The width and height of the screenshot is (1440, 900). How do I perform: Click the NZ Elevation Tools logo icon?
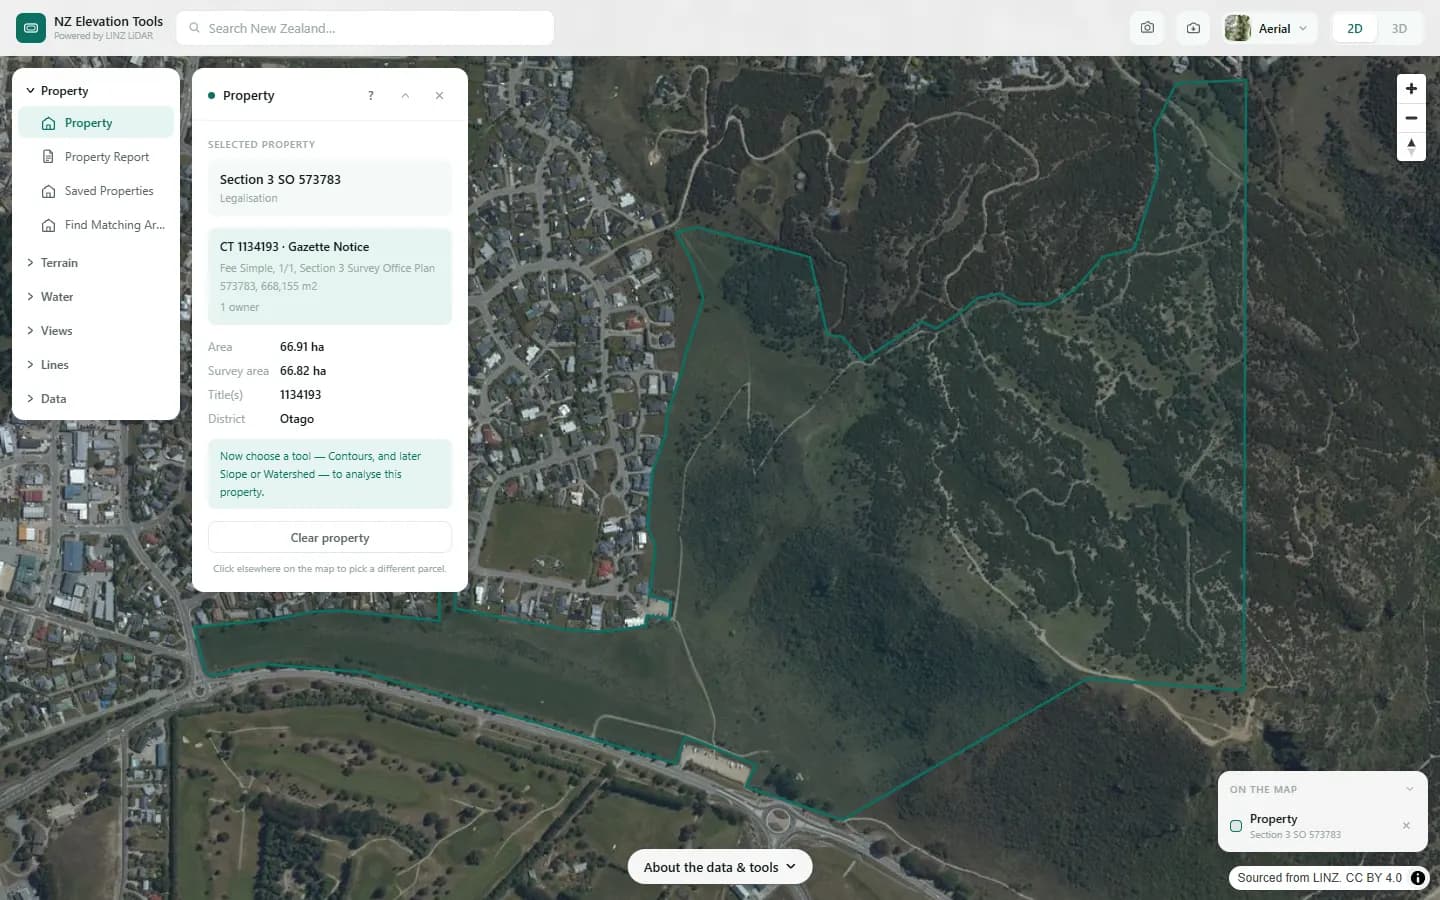tap(31, 28)
